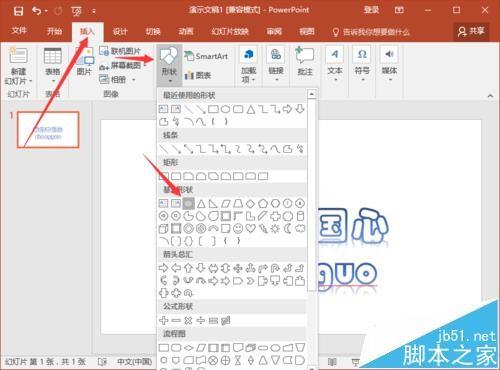Click the spell check icon in status bar
The height and width of the screenshot is (370, 500).
click(x=102, y=362)
